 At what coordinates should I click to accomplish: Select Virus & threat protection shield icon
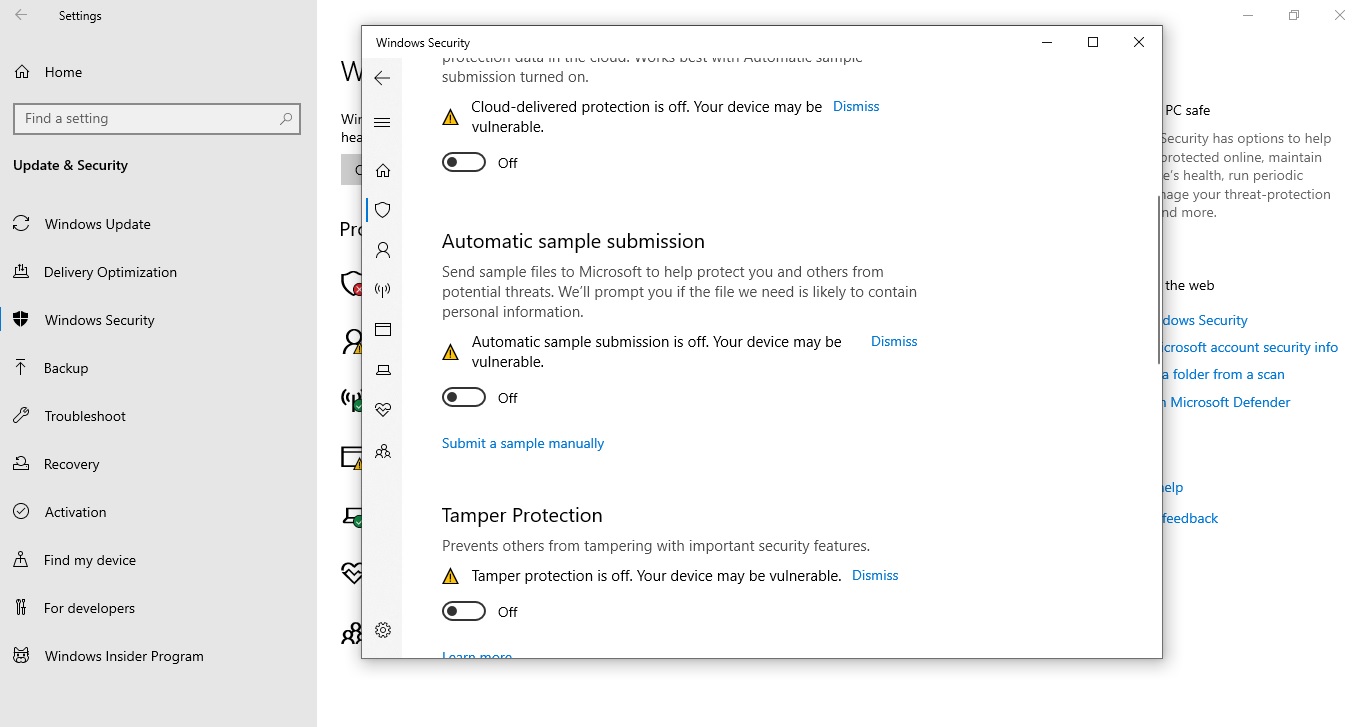(382, 210)
